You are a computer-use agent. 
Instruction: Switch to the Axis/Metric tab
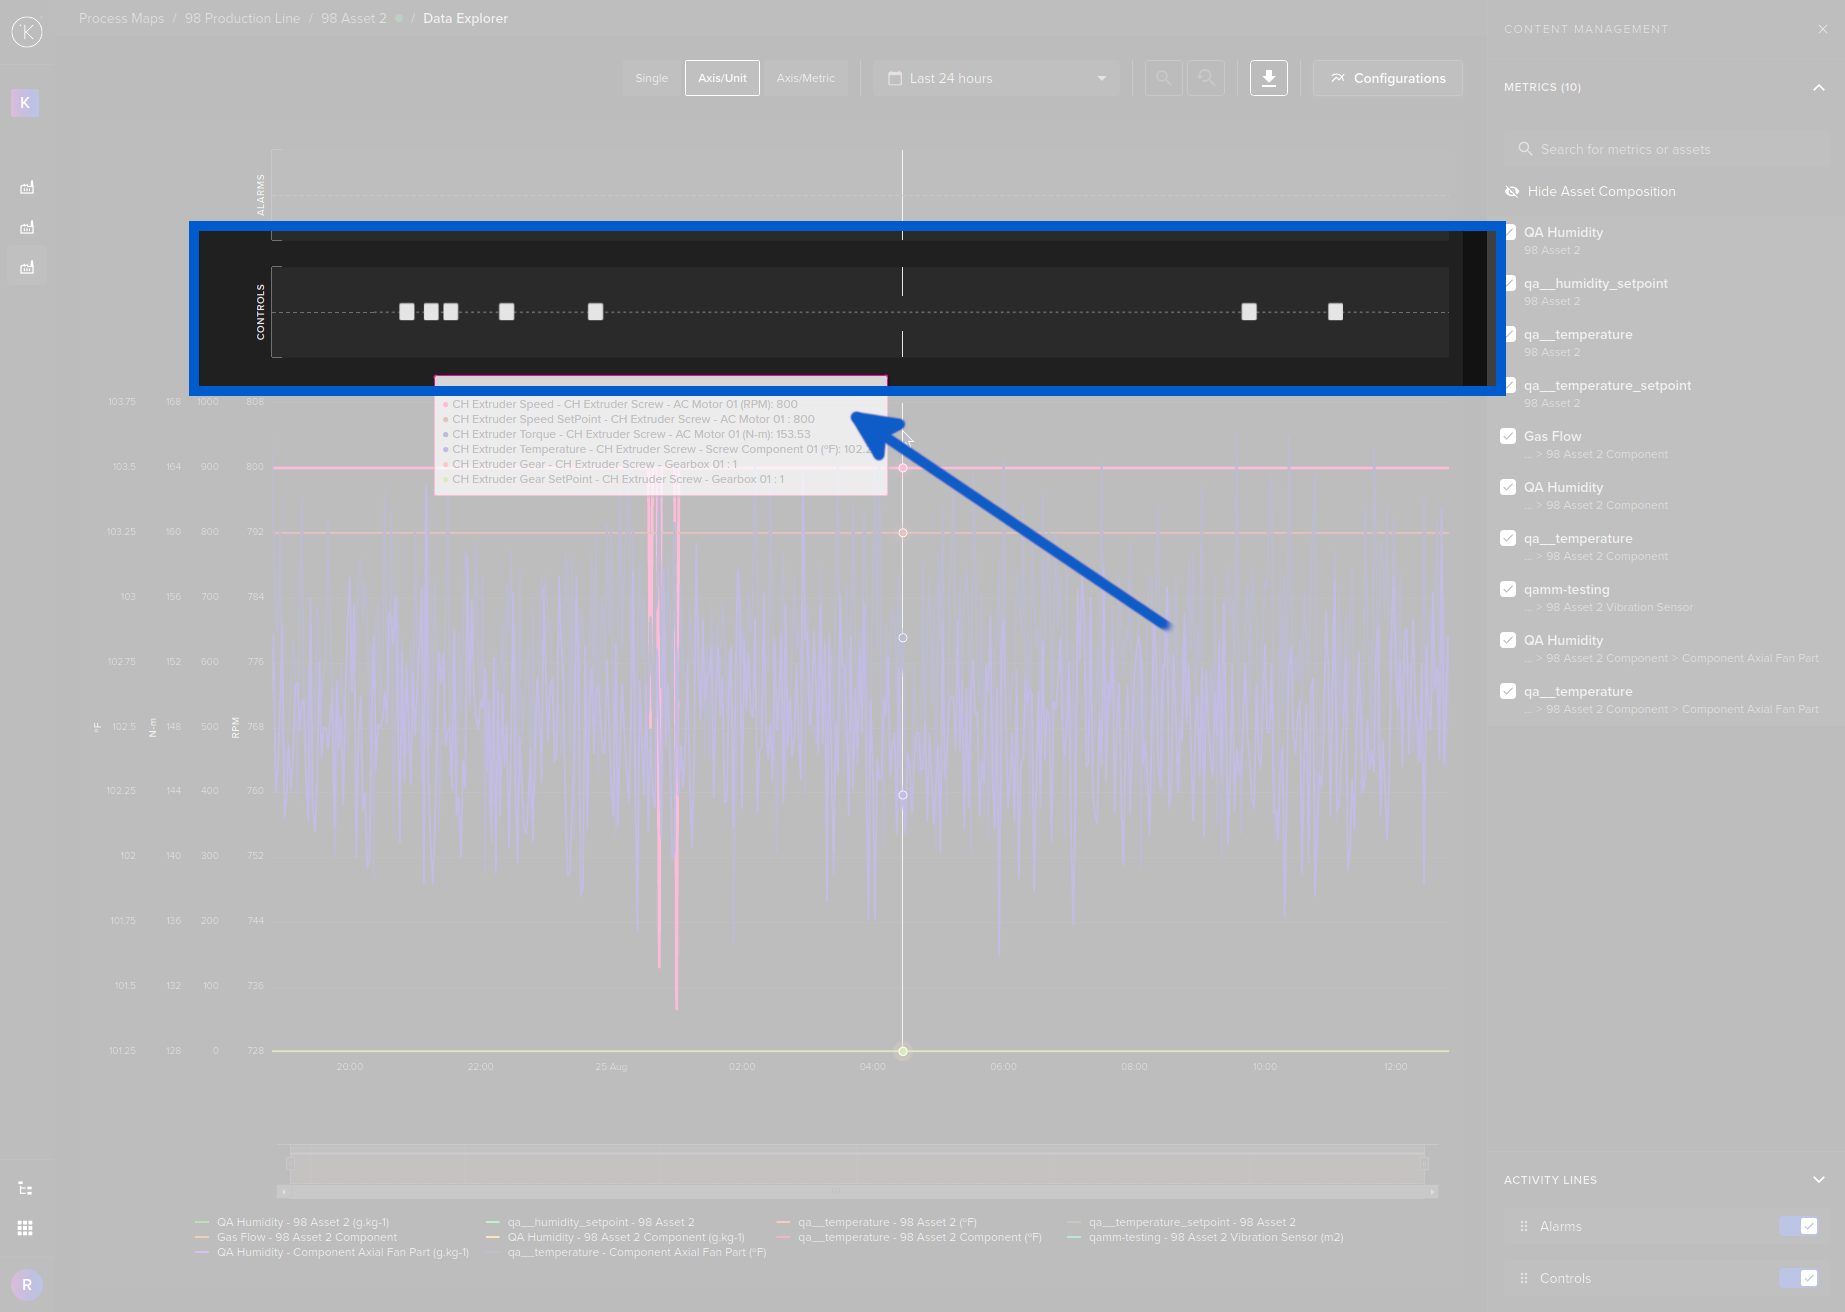(x=806, y=77)
